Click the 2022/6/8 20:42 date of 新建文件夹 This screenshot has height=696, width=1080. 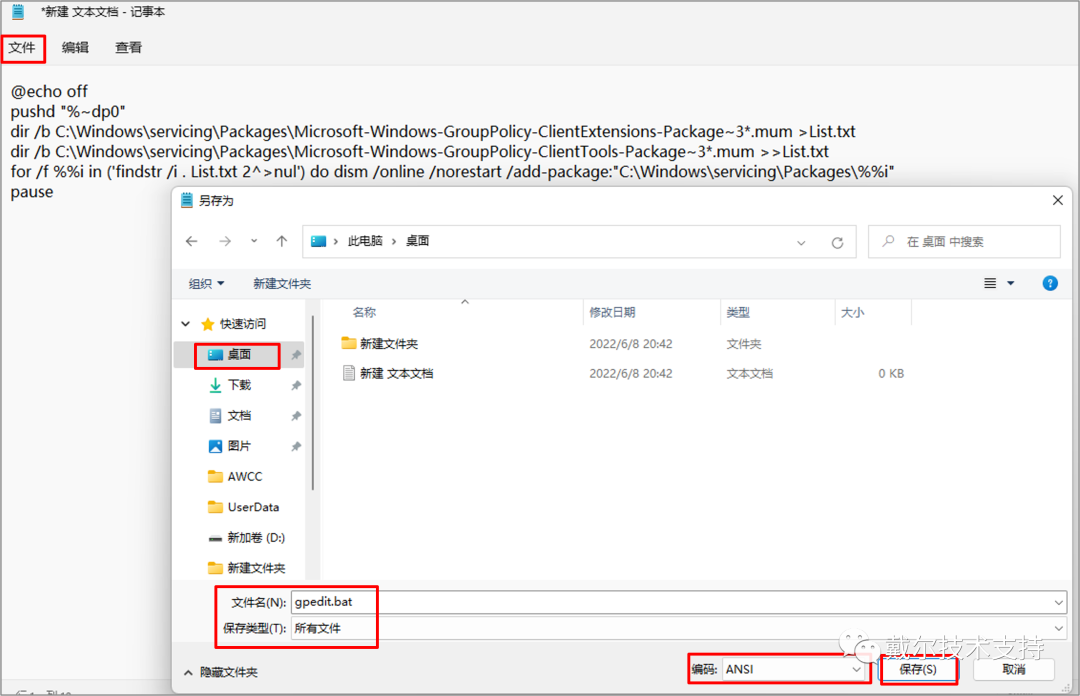[631, 343]
